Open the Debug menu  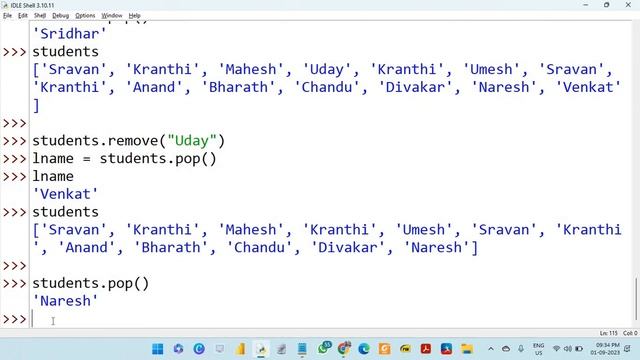coord(60,16)
